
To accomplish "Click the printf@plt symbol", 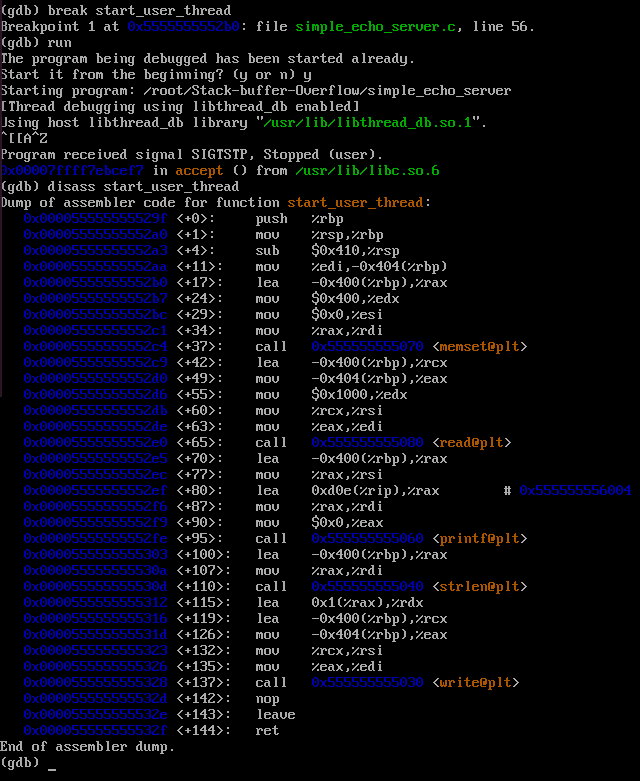I will click(479, 538).
